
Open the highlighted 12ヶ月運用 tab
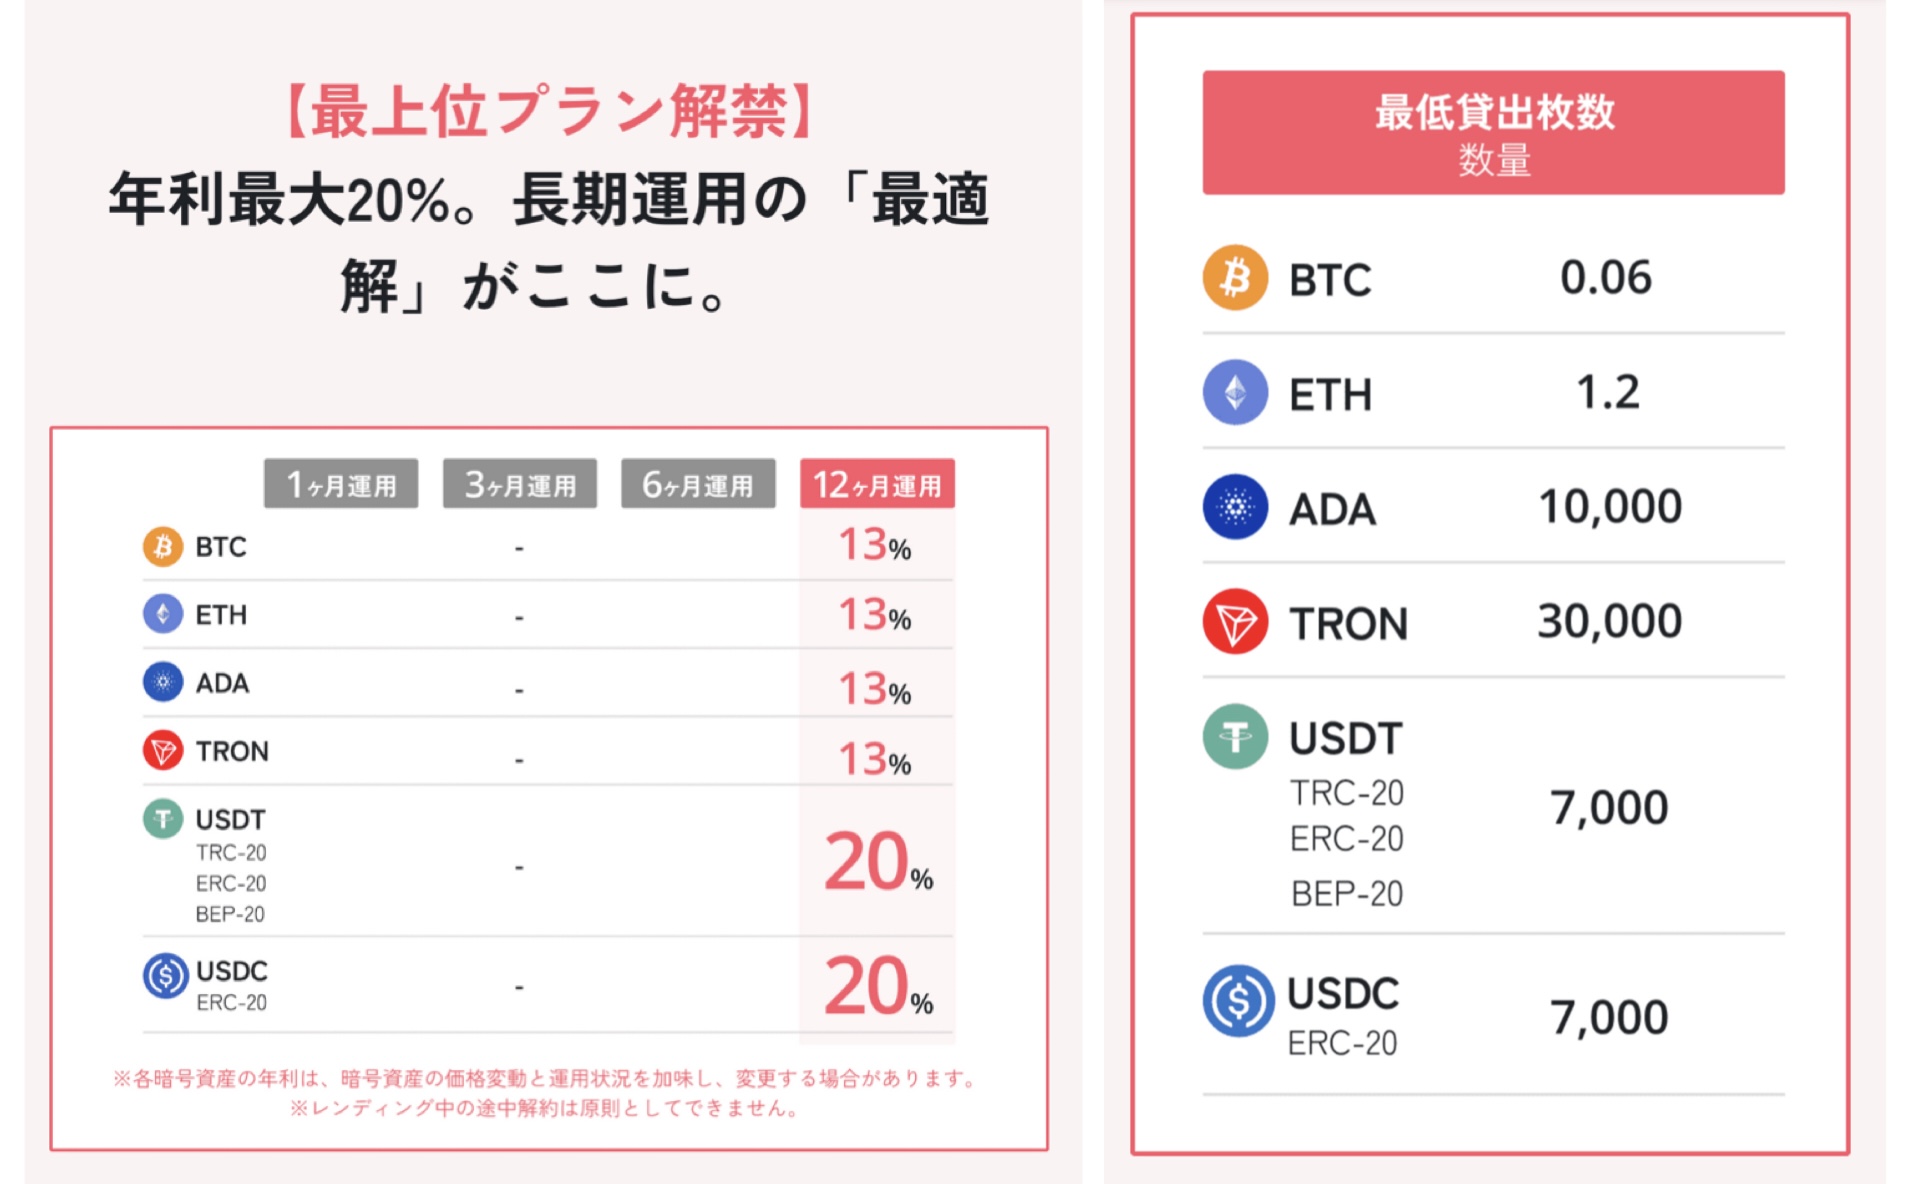click(877, 485)
